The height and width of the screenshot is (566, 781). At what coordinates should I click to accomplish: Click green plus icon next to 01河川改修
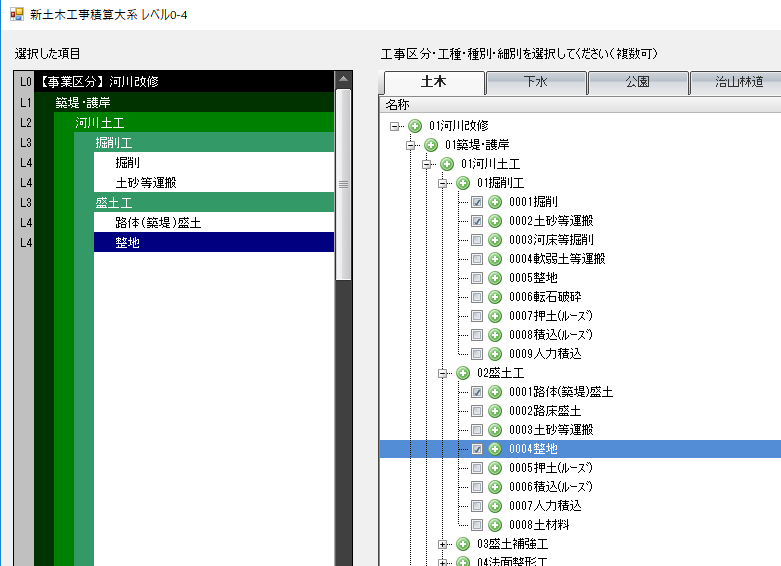[x=415, y=126]
